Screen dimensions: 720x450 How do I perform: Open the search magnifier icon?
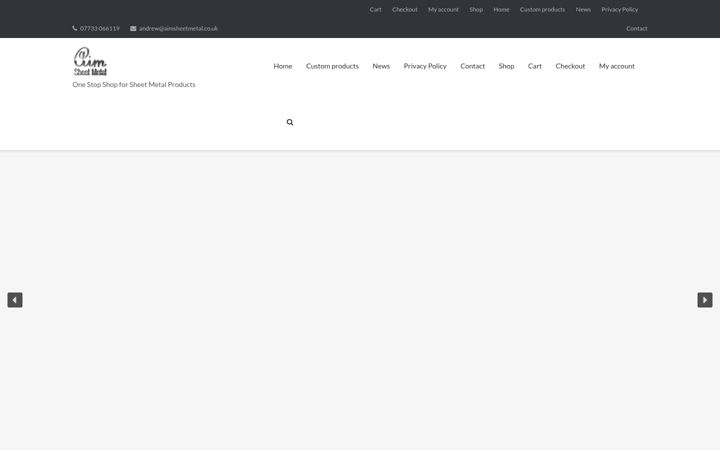[290, 122]
